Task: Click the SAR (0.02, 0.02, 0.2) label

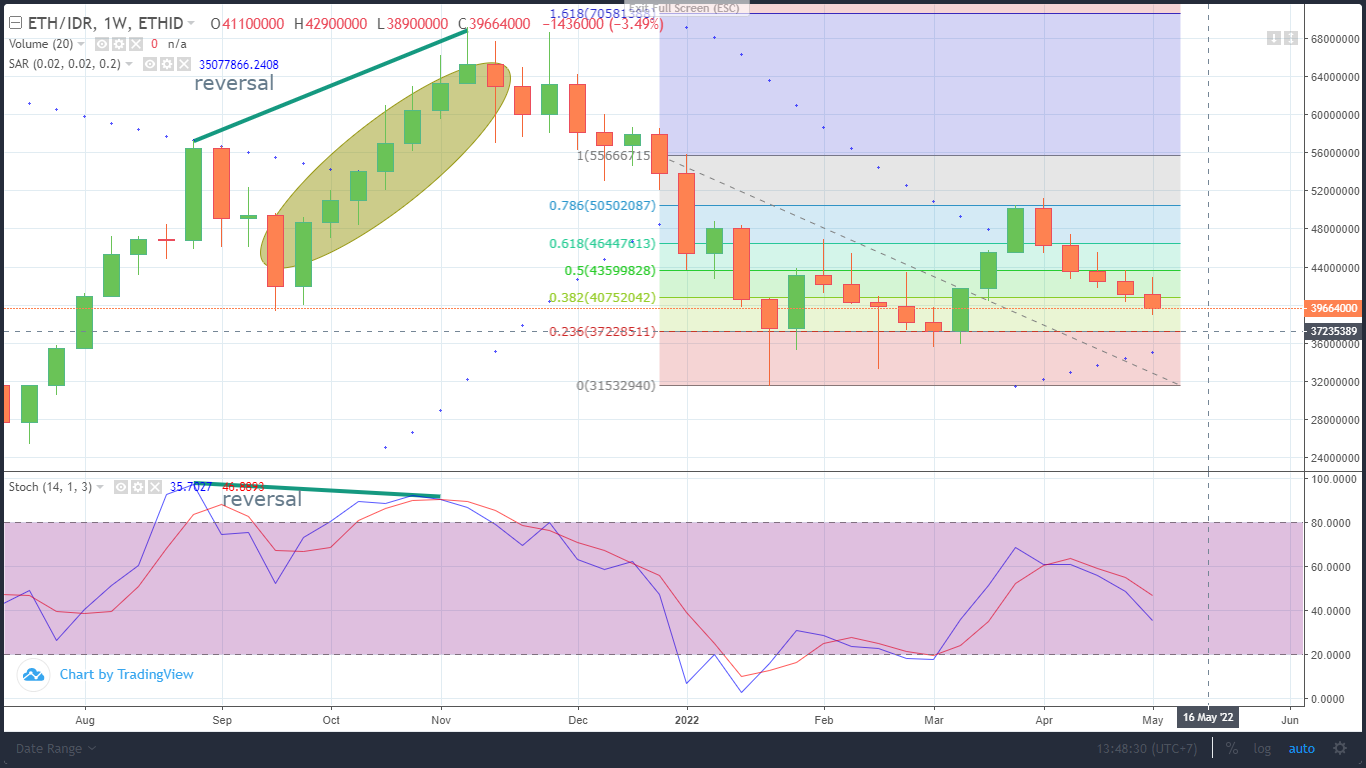Action: (x=65, y=64)
